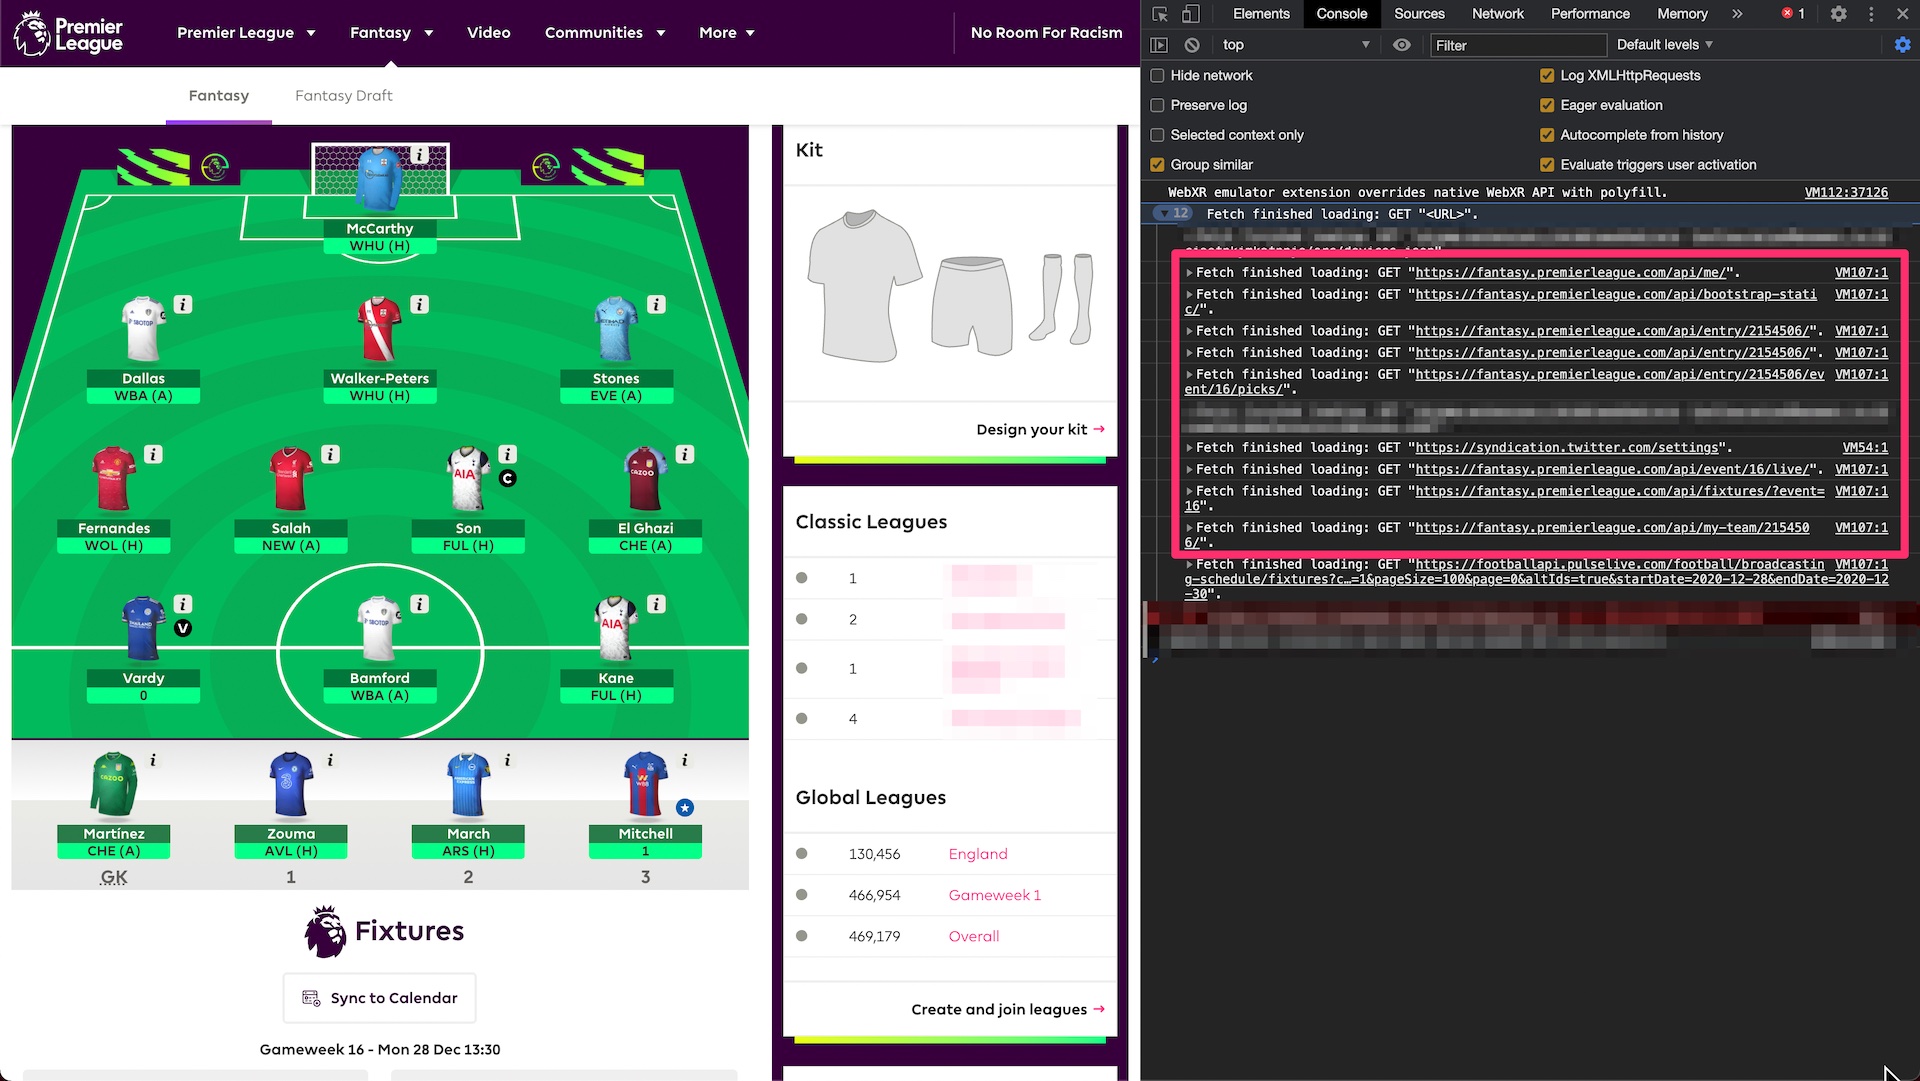Viewport: 1920px width, 1081px height.
Task: Click the vice-captain icon on Vardy
Action: (182, 629)
